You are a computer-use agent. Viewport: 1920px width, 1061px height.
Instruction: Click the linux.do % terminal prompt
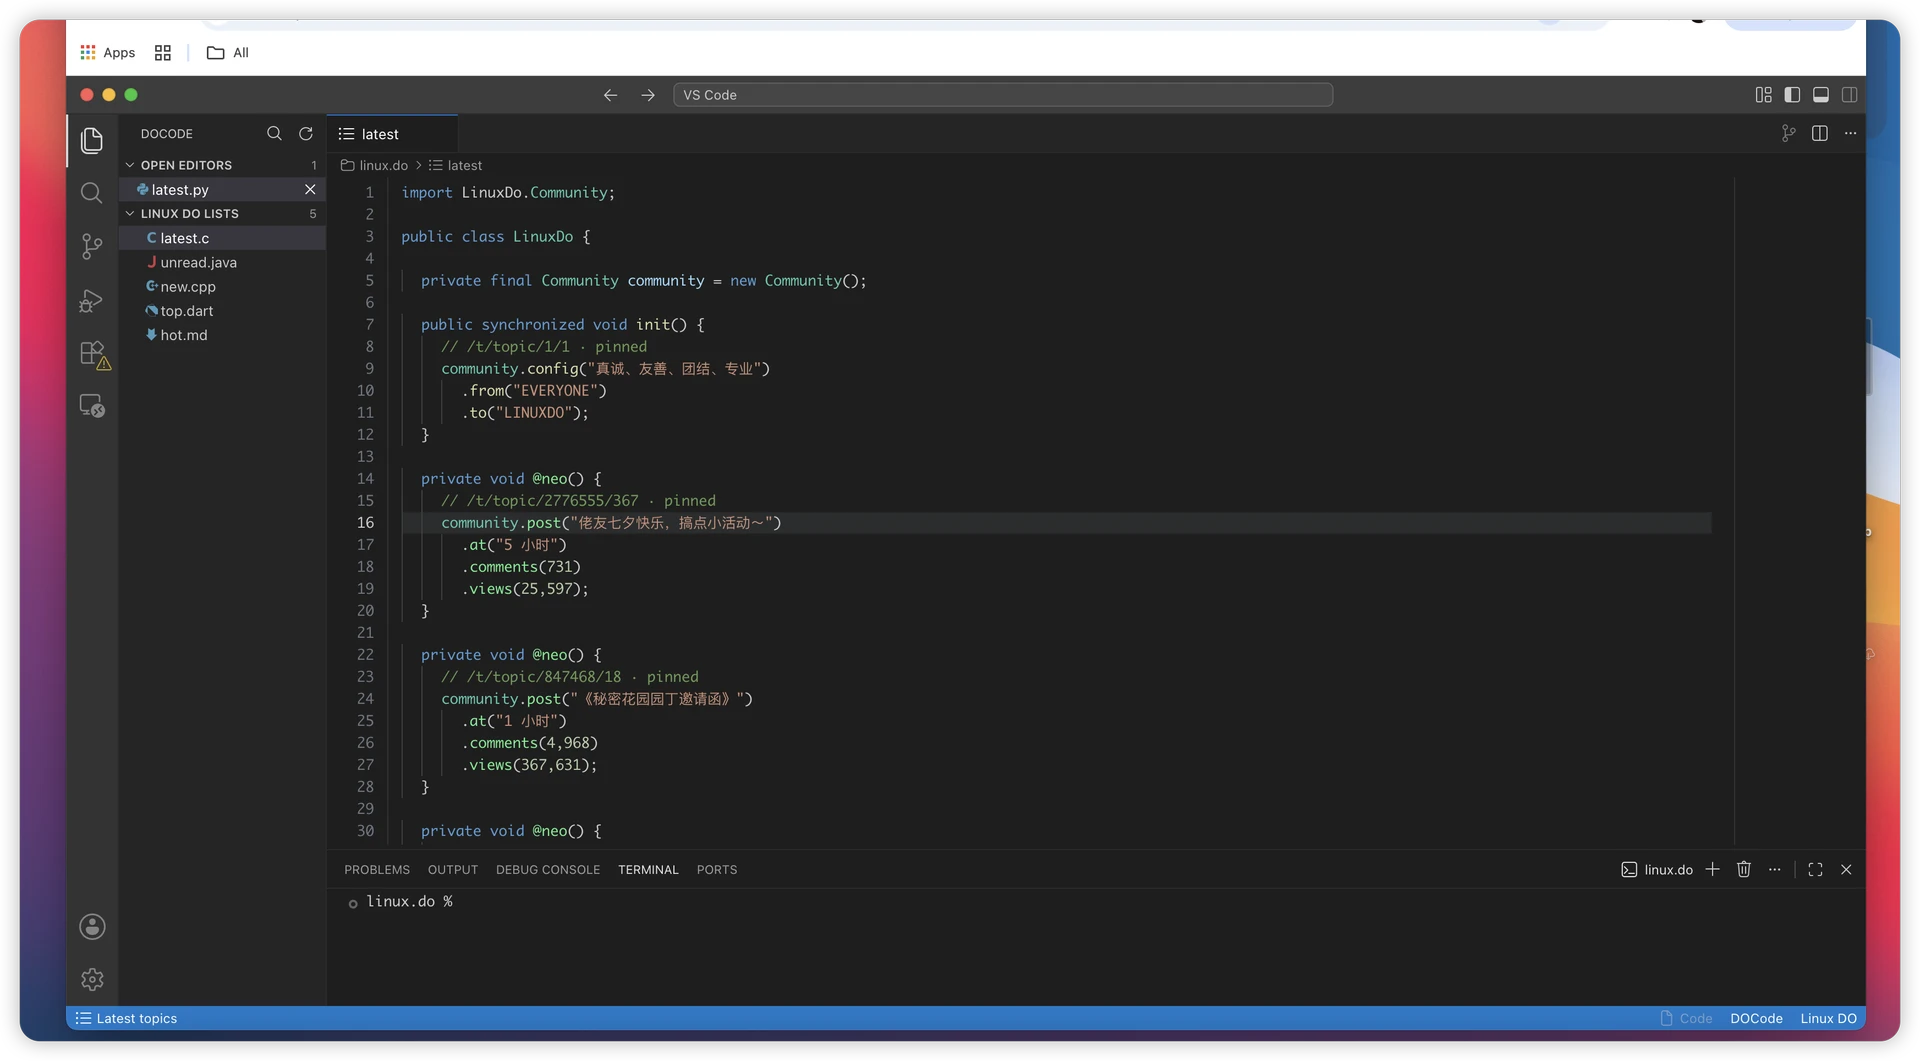409,902
